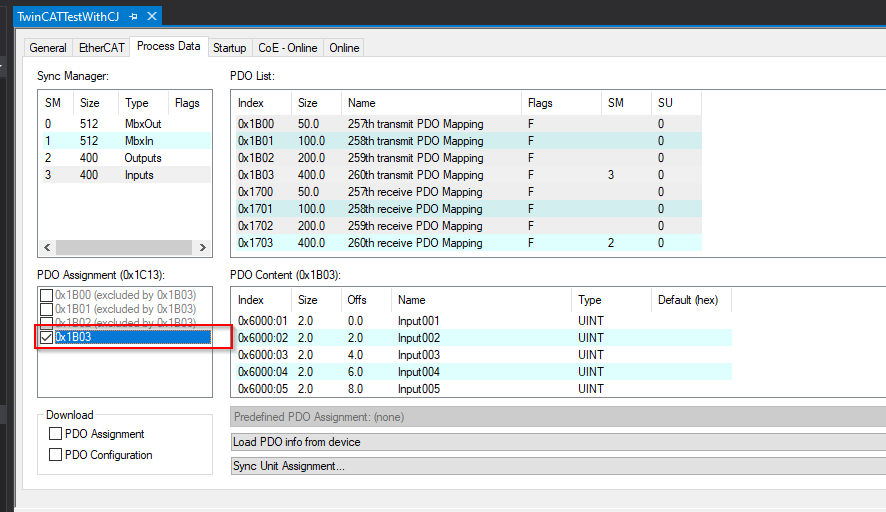The height and width of the screenshot is (512, 886).
Task: Click the PDO Content Offs column header
Action: pos(366,300)
